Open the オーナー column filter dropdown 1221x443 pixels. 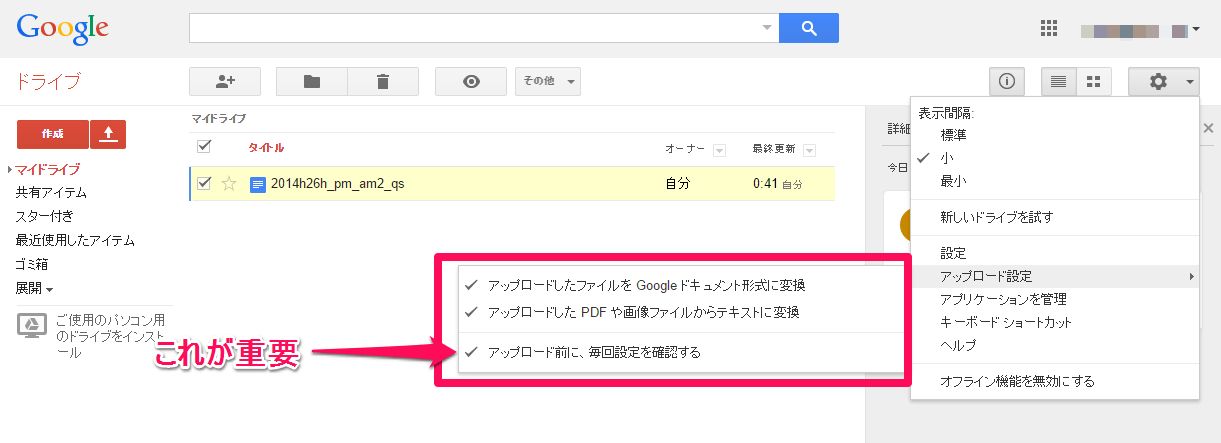[x=719, y=151]
